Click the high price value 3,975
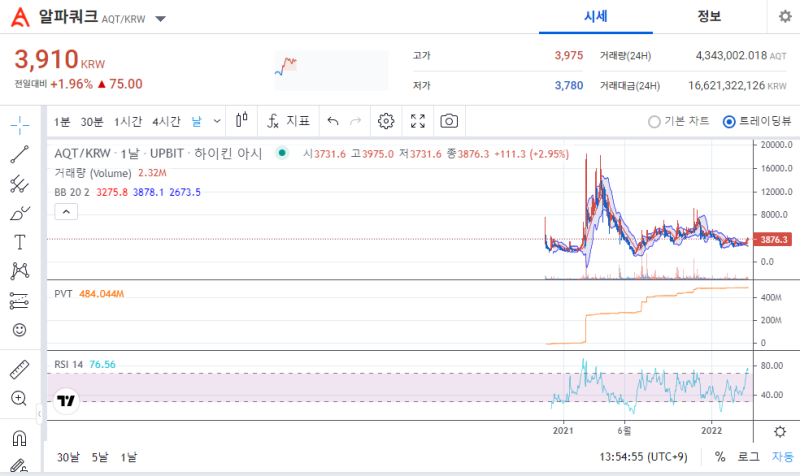 point(568,55)
